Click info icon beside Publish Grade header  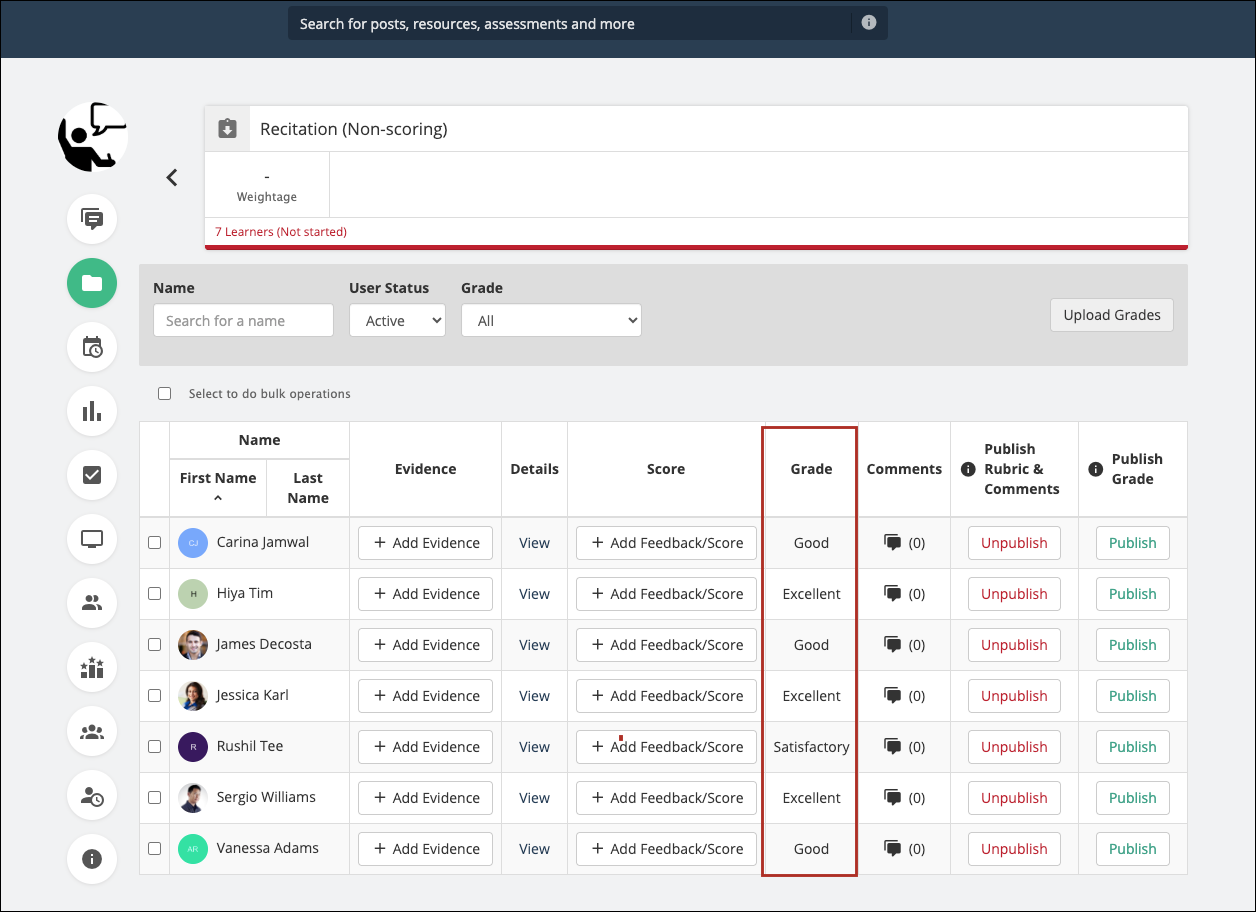pos(1095,469)
